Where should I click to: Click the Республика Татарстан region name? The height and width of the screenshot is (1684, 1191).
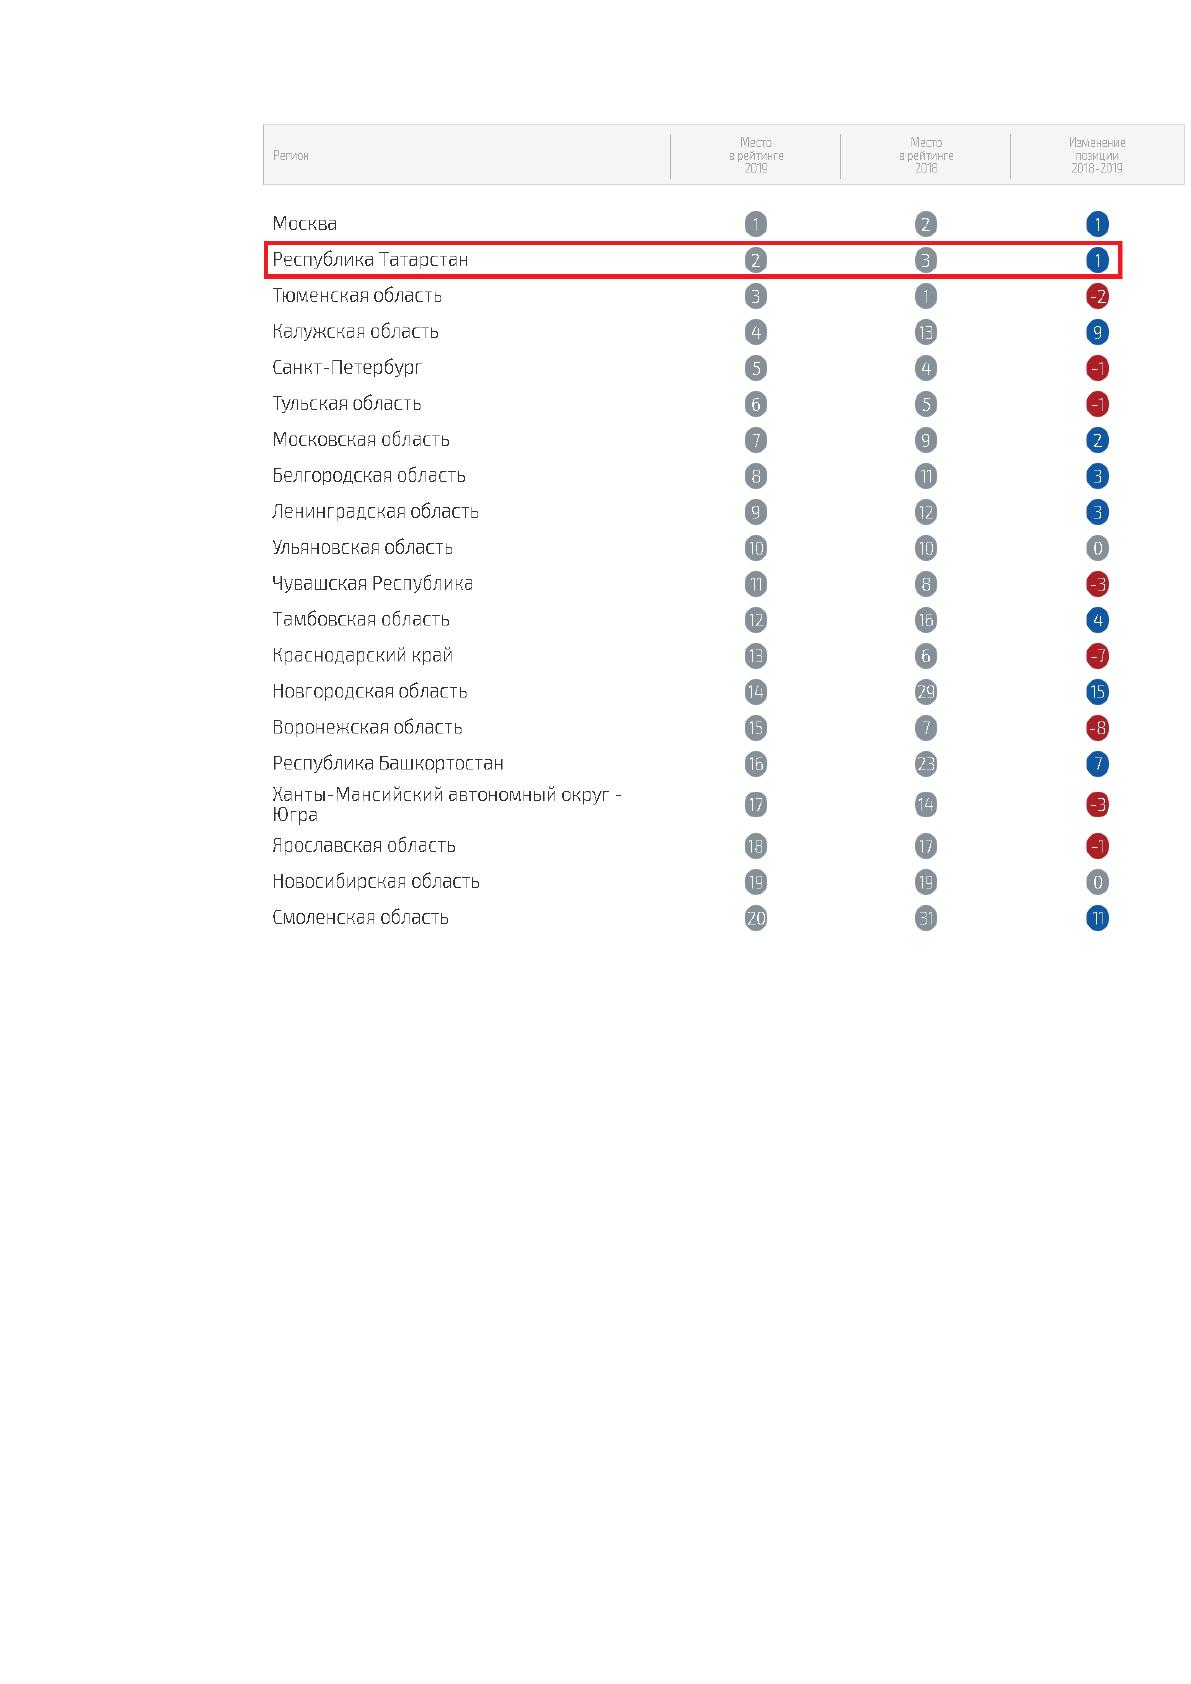click(x=370, y=260)
